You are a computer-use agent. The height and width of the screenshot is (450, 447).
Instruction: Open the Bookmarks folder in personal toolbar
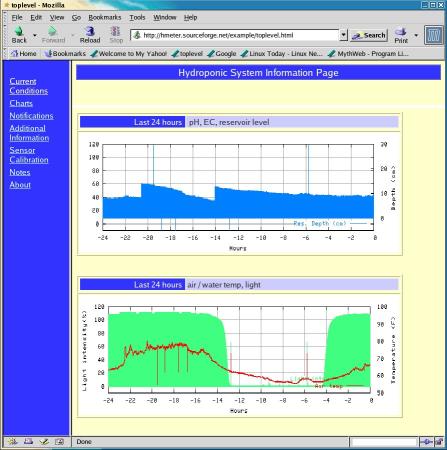pos(65,54)
